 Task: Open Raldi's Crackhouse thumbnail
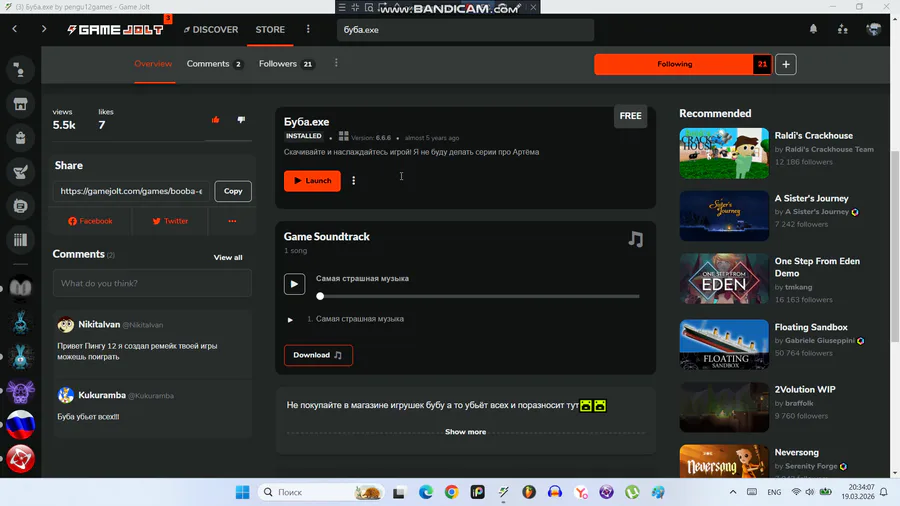[x=724, y=153]
